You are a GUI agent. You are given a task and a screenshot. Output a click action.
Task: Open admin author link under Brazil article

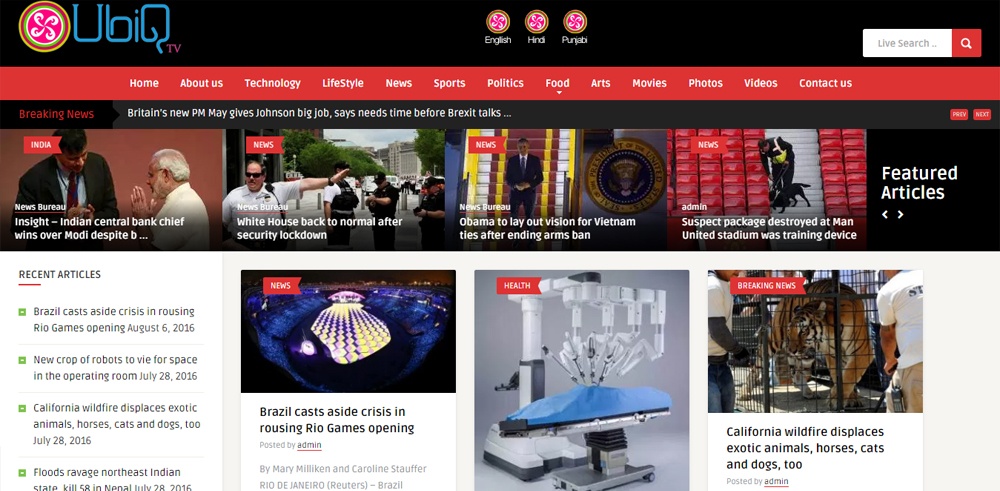[309, 445]
